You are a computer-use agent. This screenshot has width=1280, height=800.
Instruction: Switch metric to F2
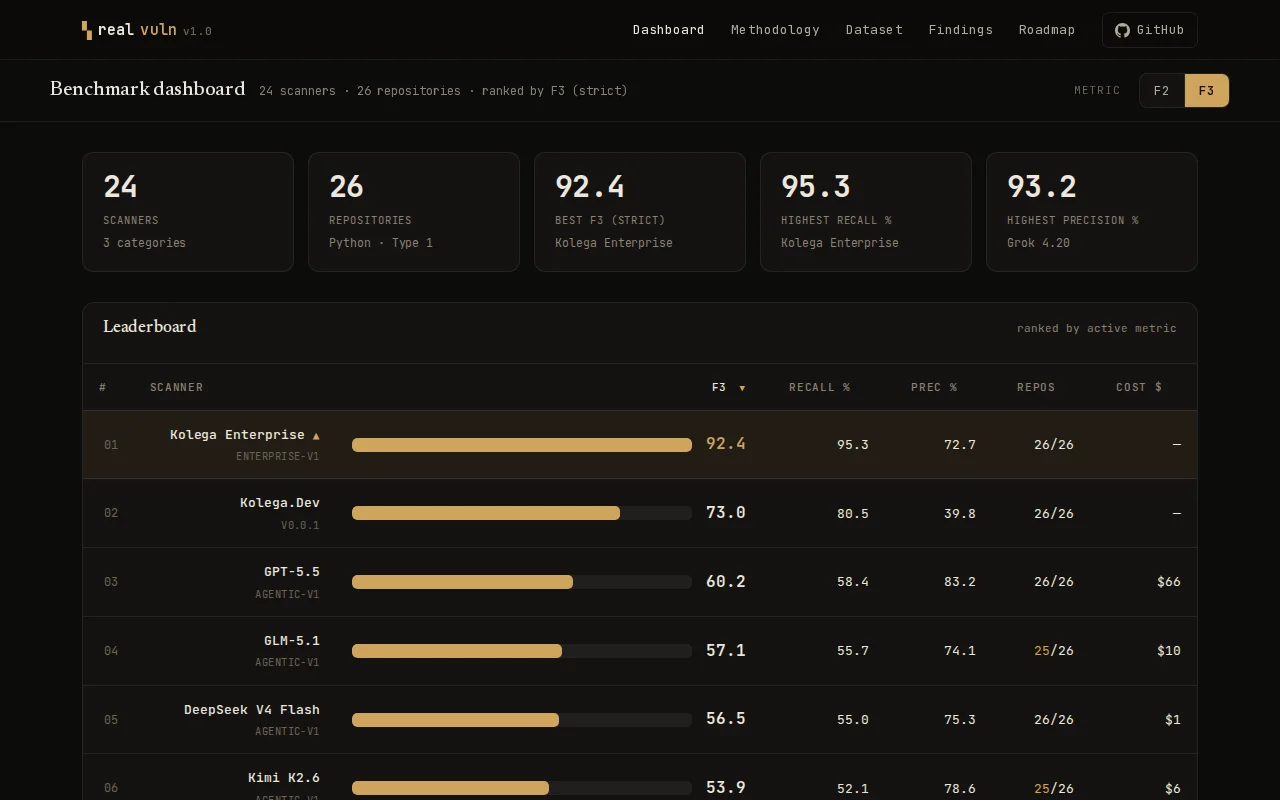coord(1162,91)
